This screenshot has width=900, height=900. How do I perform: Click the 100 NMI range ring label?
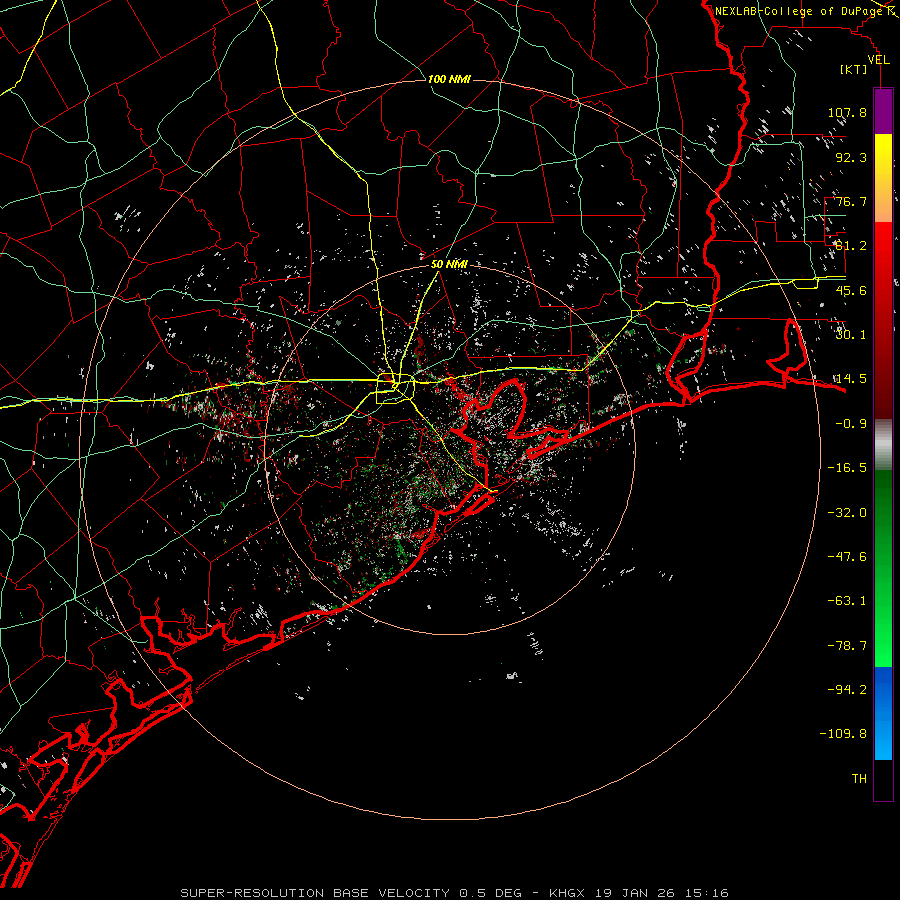(x=449, y=79)
